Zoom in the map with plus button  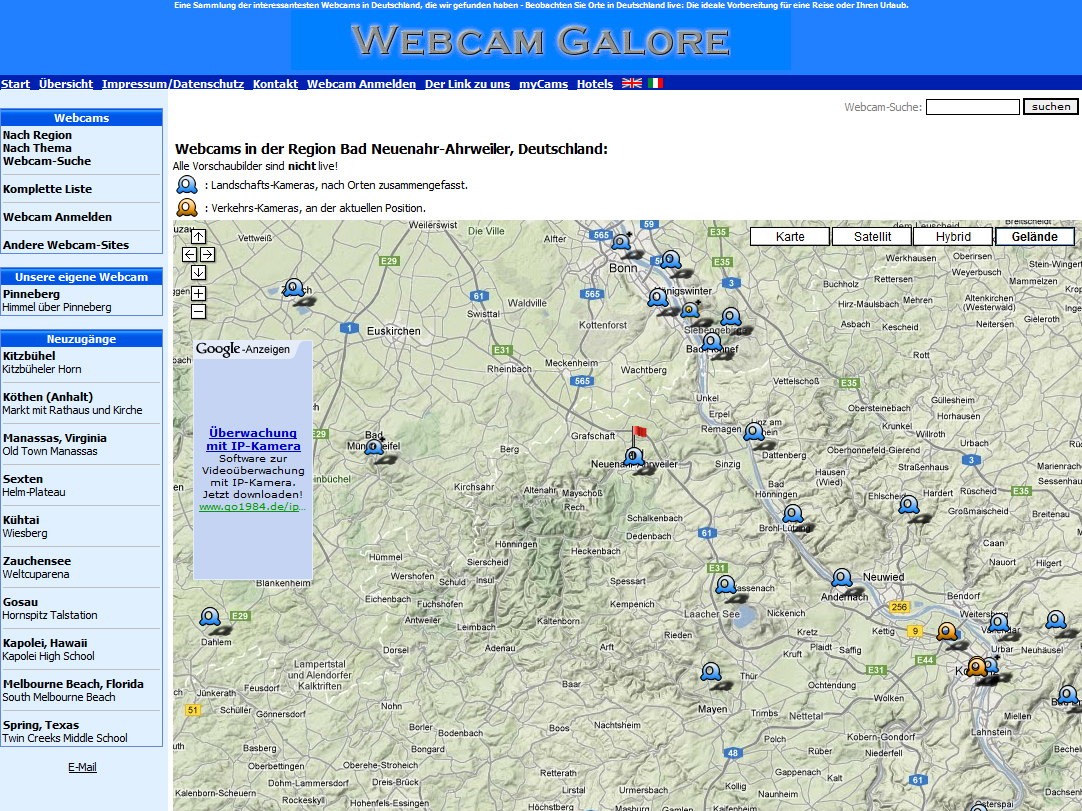coord(198,293)
